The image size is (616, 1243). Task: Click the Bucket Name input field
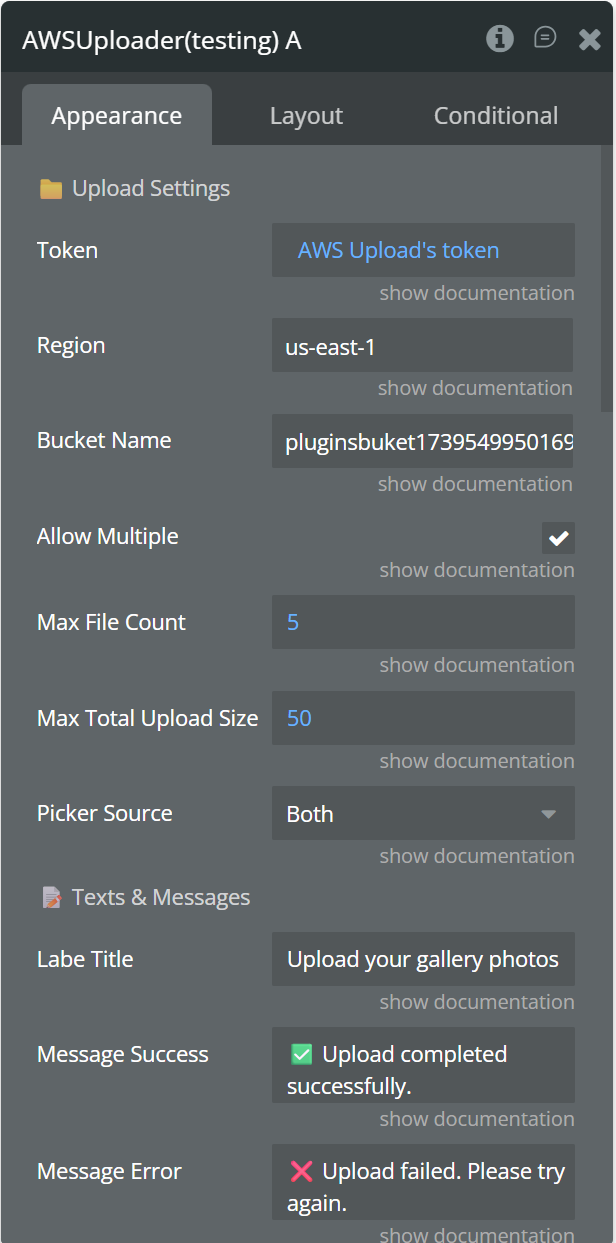[422, 442]
